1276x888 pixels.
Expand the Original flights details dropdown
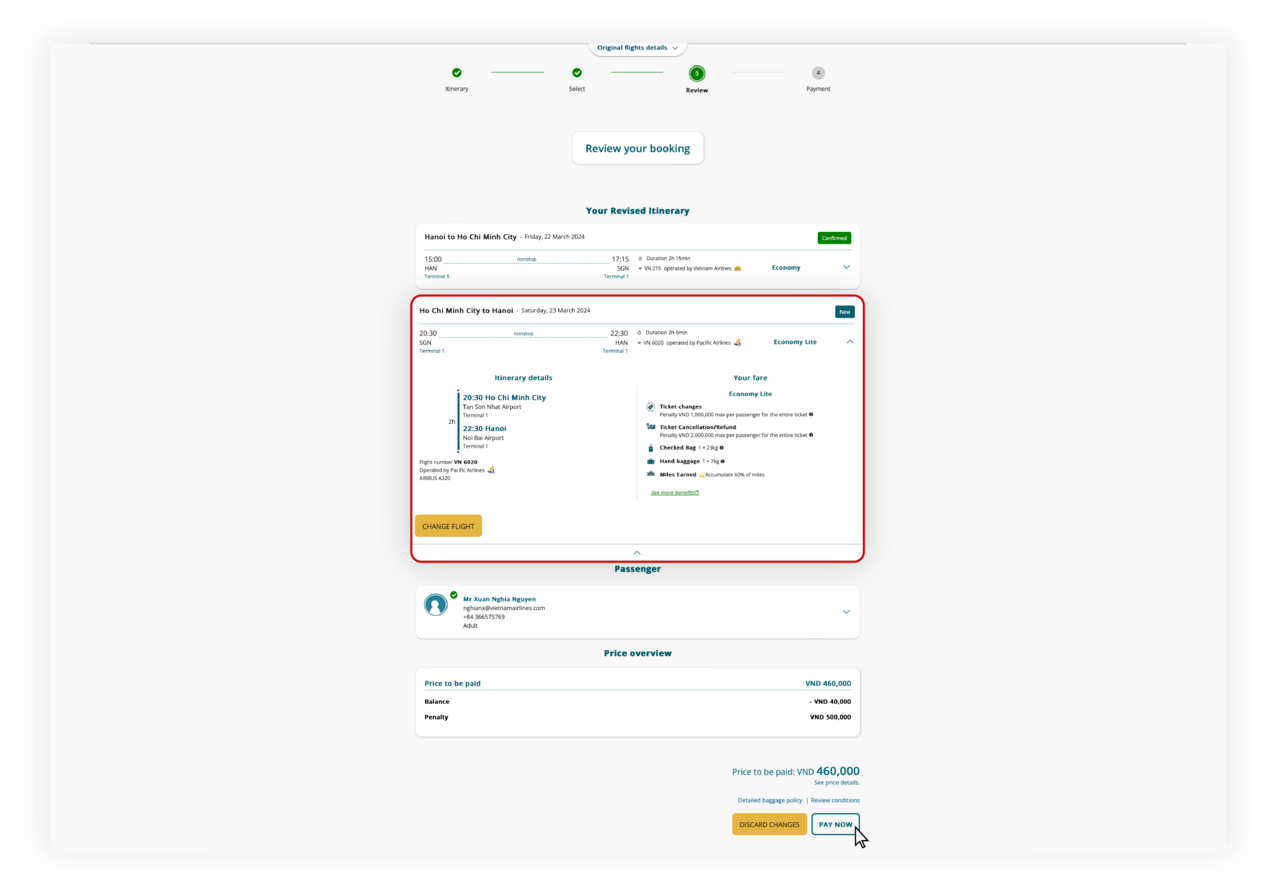pyautogui.click(x=637, y=47)
